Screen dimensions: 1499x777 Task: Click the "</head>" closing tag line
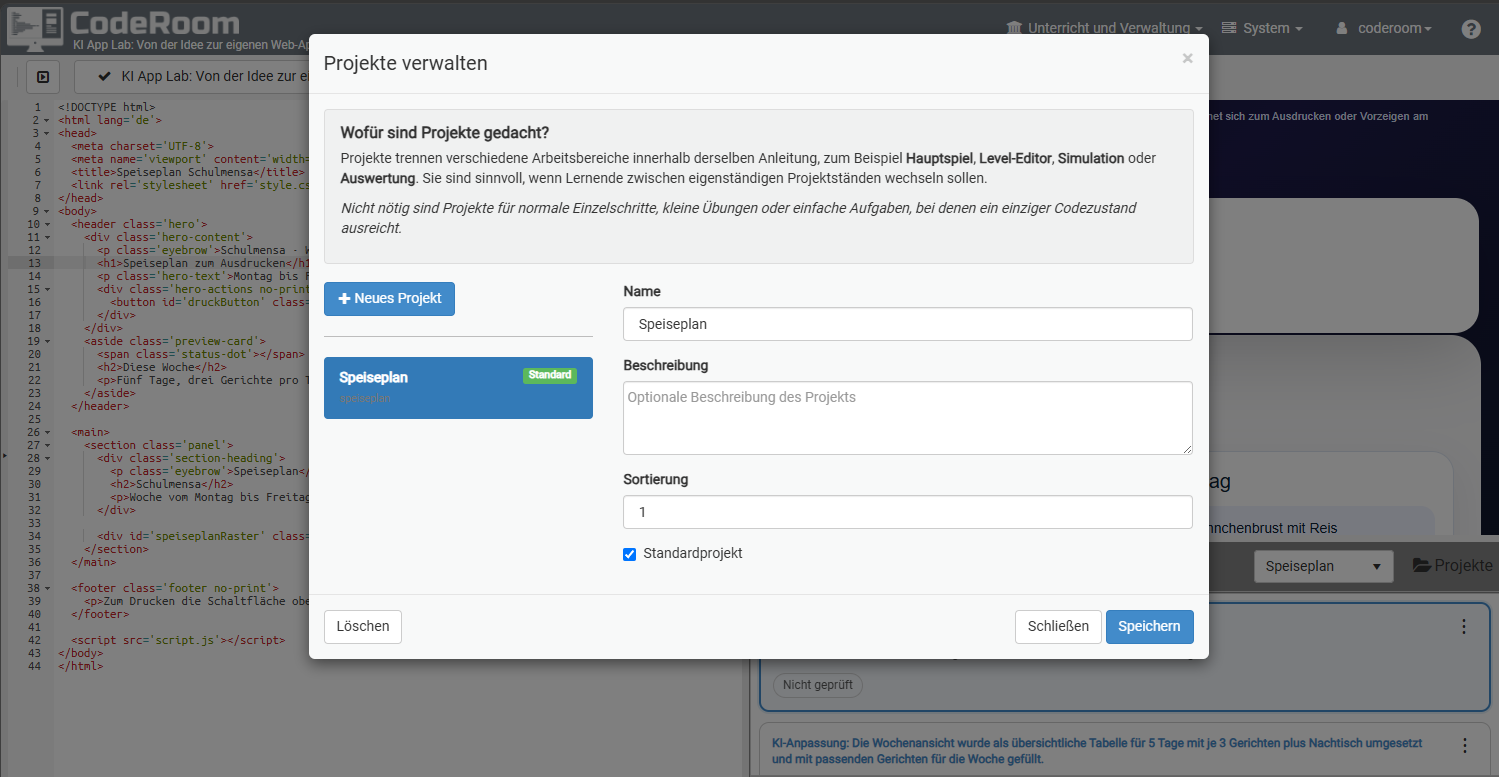pos(79,198)
